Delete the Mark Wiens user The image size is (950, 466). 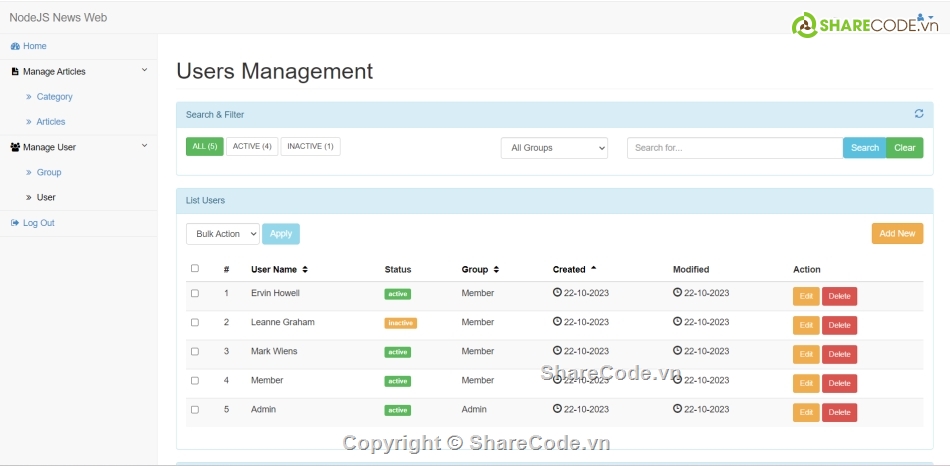[839, 354]
